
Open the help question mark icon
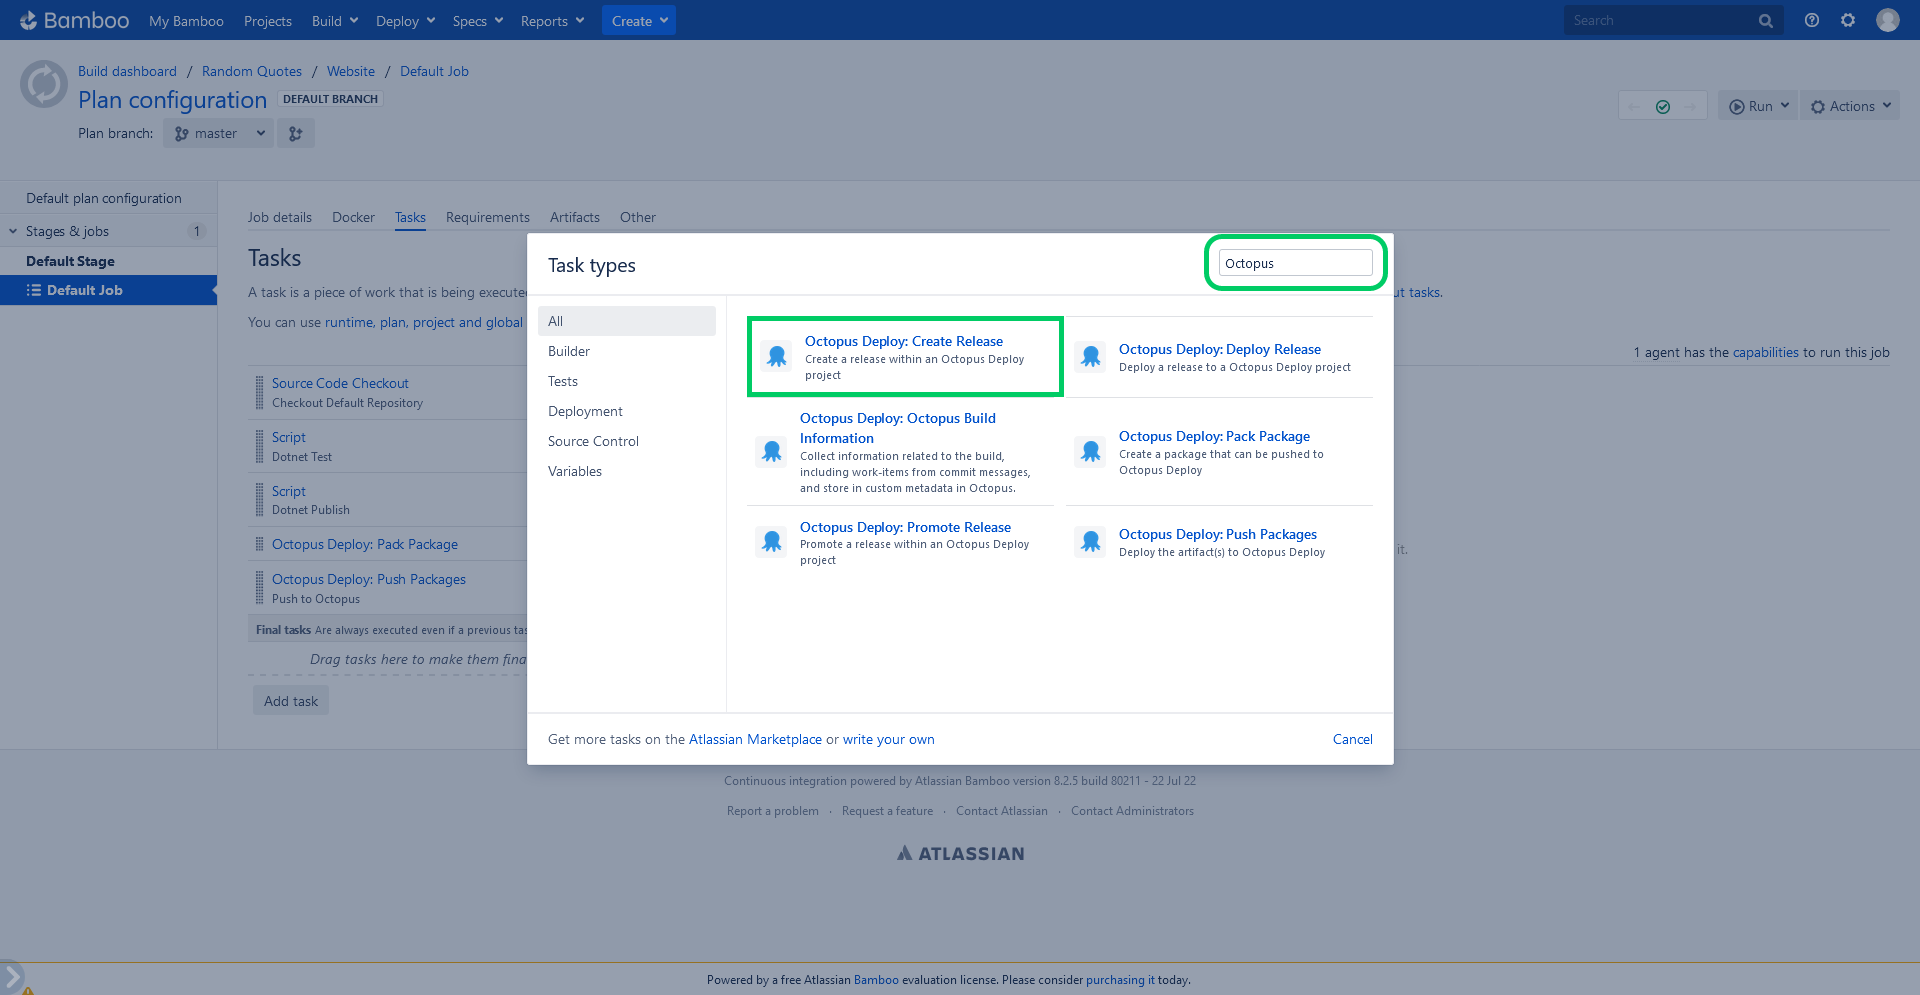(x=1812, y=20)
